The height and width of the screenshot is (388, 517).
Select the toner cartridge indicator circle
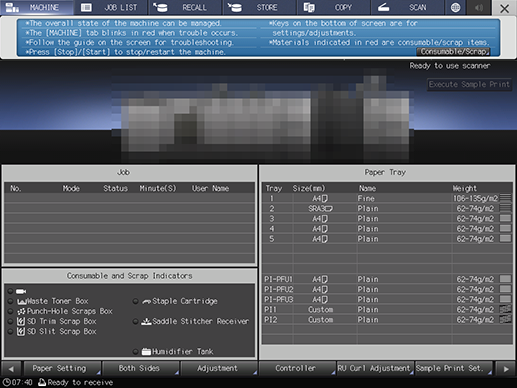[x=10, y=291]
